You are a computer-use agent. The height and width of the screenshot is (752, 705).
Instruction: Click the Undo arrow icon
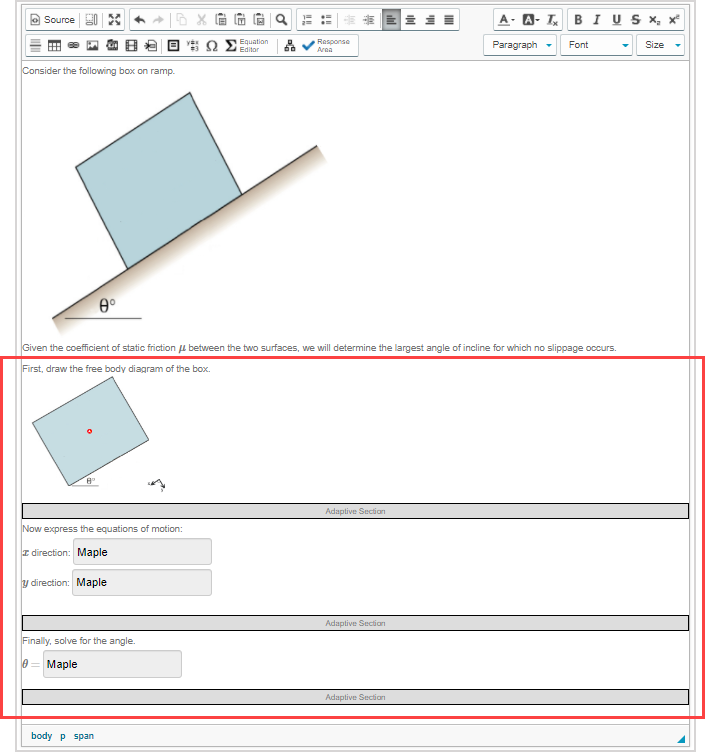coord(139,20)
